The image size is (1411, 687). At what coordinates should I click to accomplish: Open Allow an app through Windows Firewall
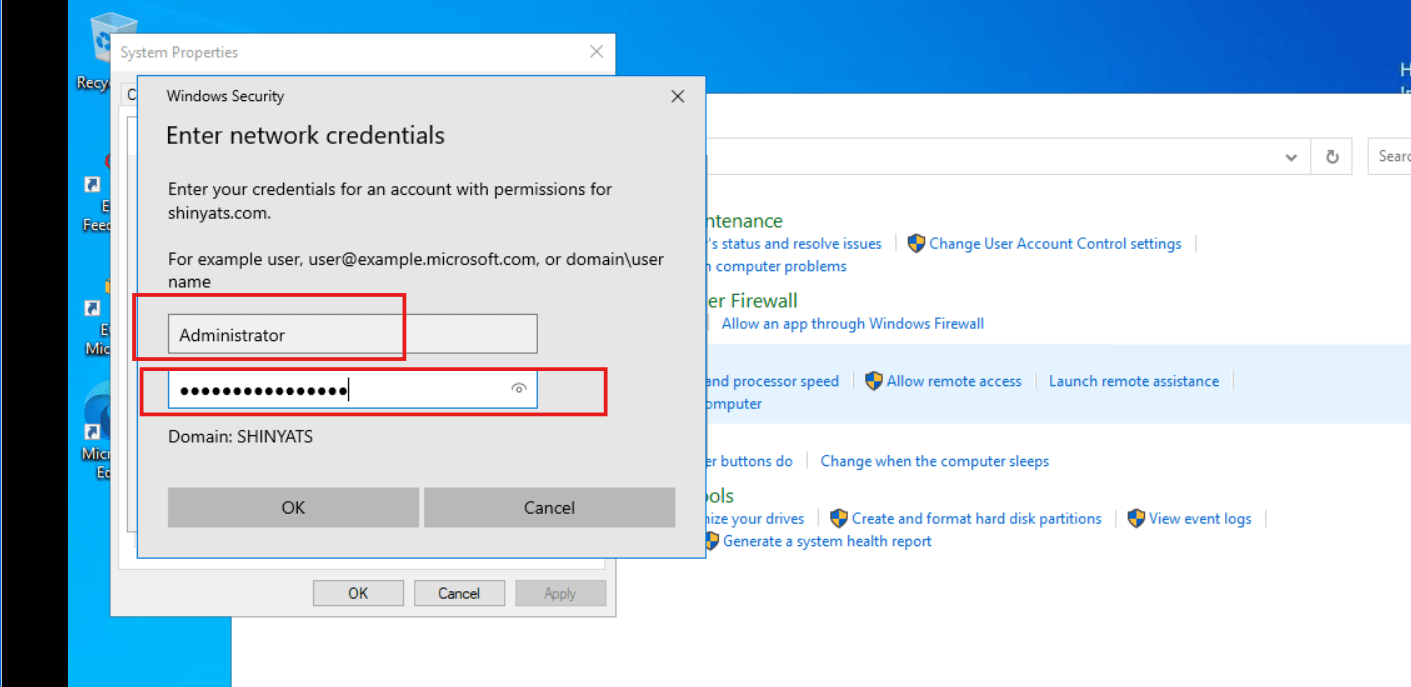coord(853,323)
